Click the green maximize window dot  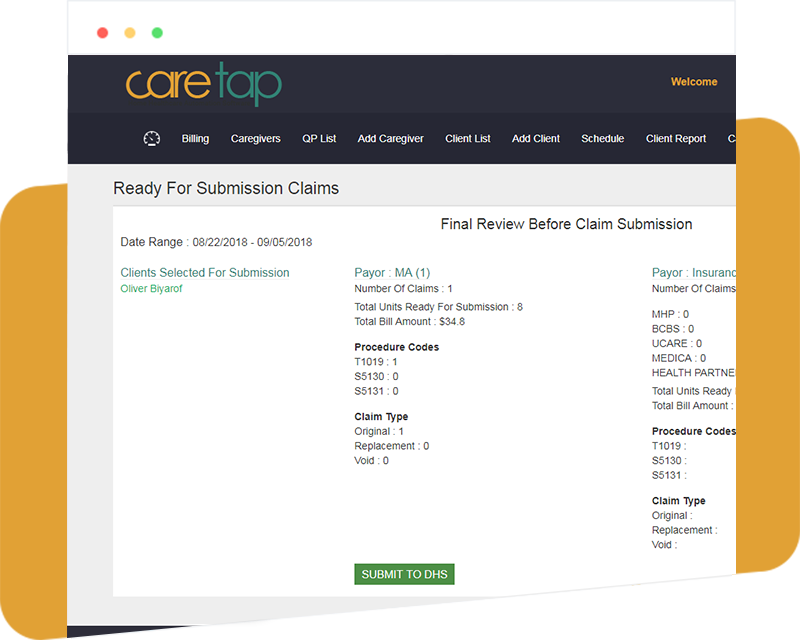click(x=157, y=33)
